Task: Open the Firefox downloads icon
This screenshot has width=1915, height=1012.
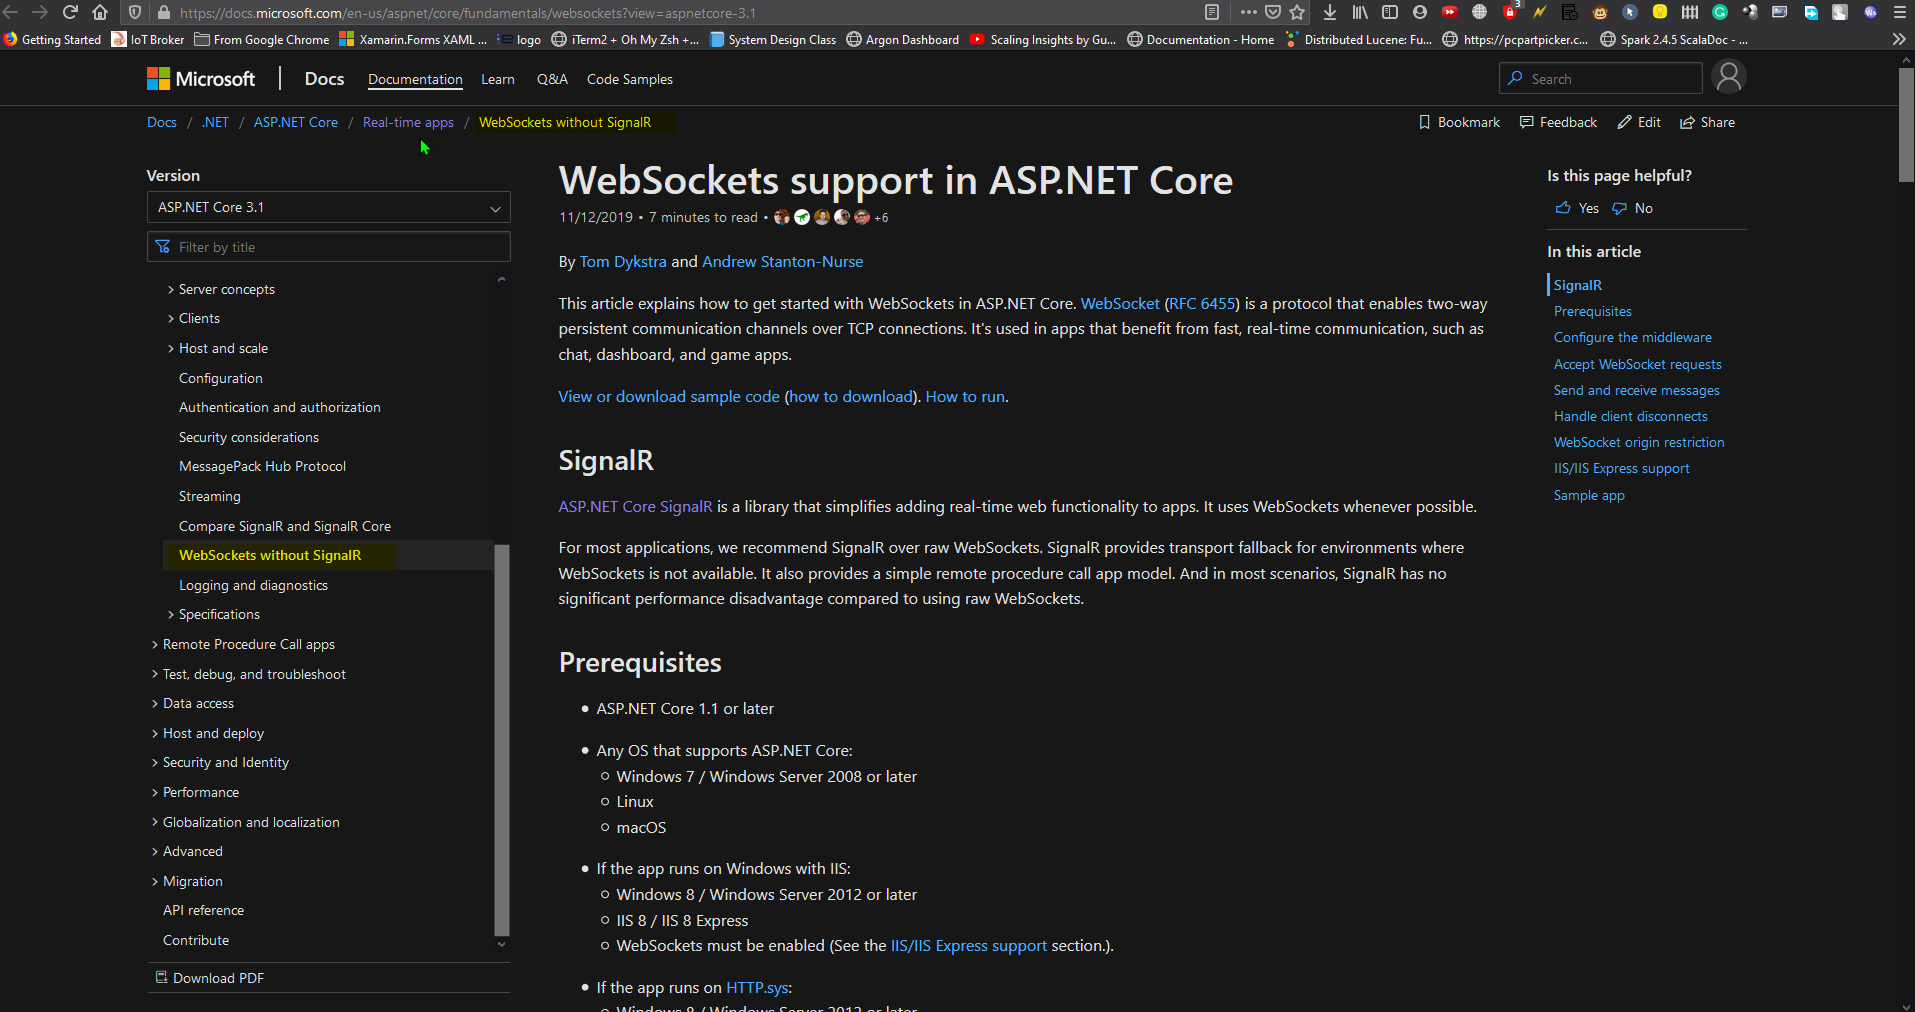Action: coord(1329,12)
